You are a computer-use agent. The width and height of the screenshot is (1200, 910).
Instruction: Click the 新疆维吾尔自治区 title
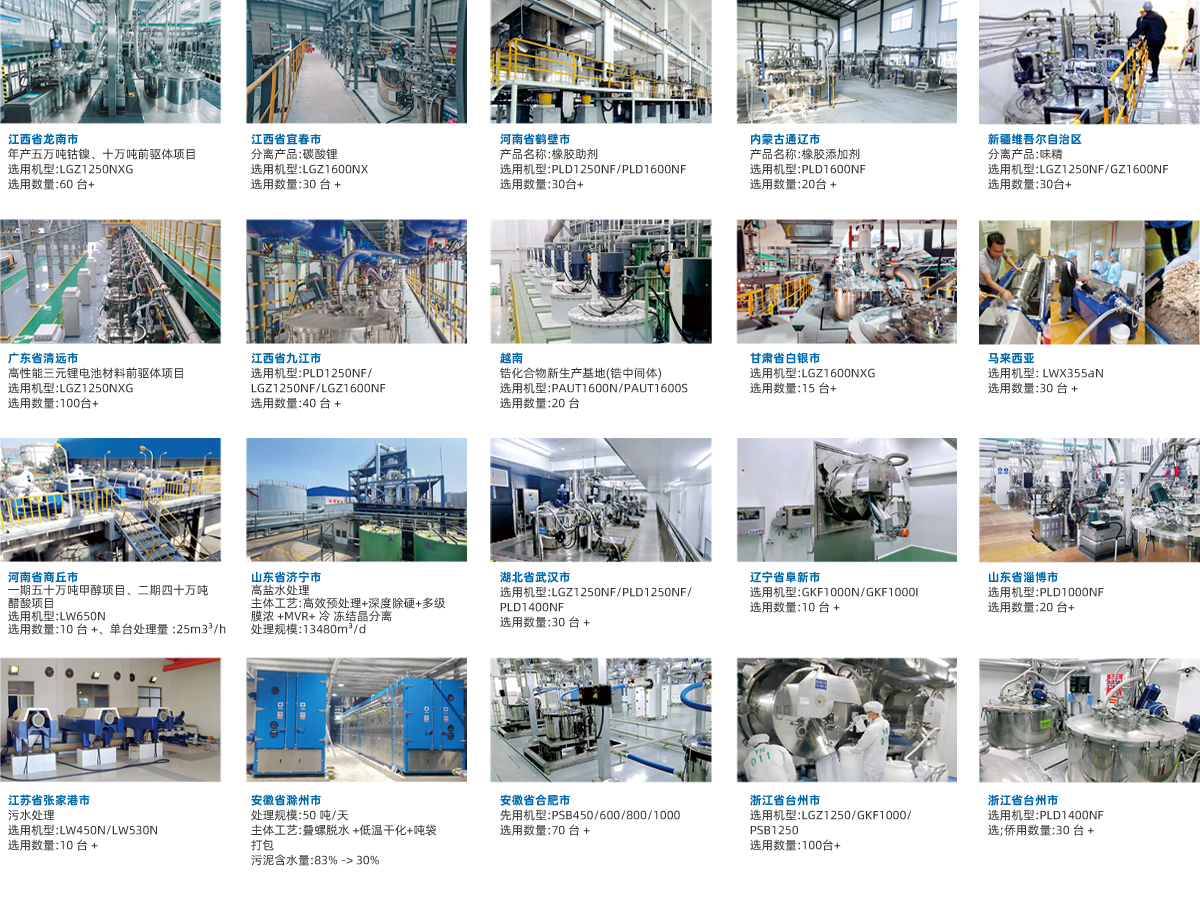[1035, 139]
